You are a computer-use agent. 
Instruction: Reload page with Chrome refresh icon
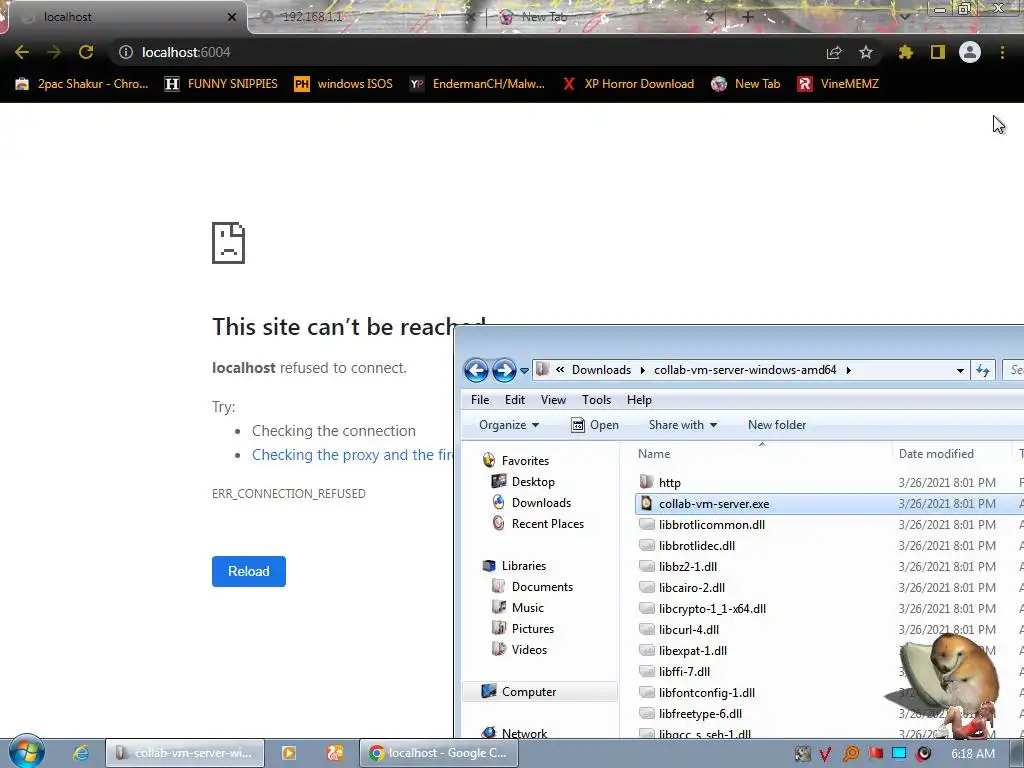pos(86,52)
